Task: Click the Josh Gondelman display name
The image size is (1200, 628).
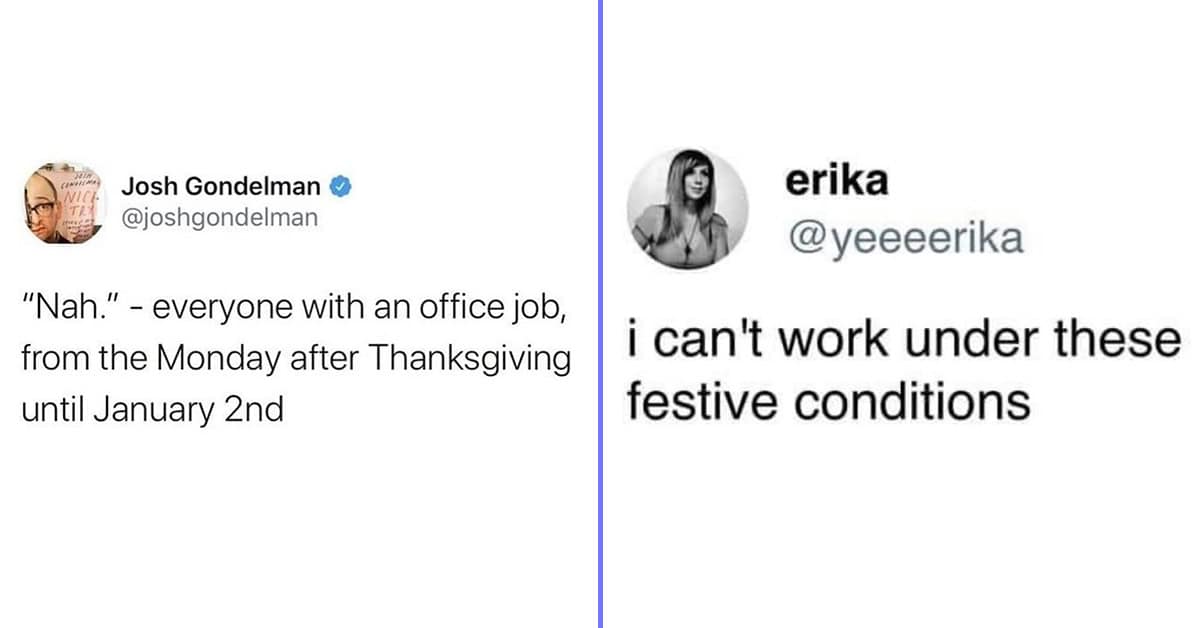Action: pyautogui.click(x=221, y=187)
